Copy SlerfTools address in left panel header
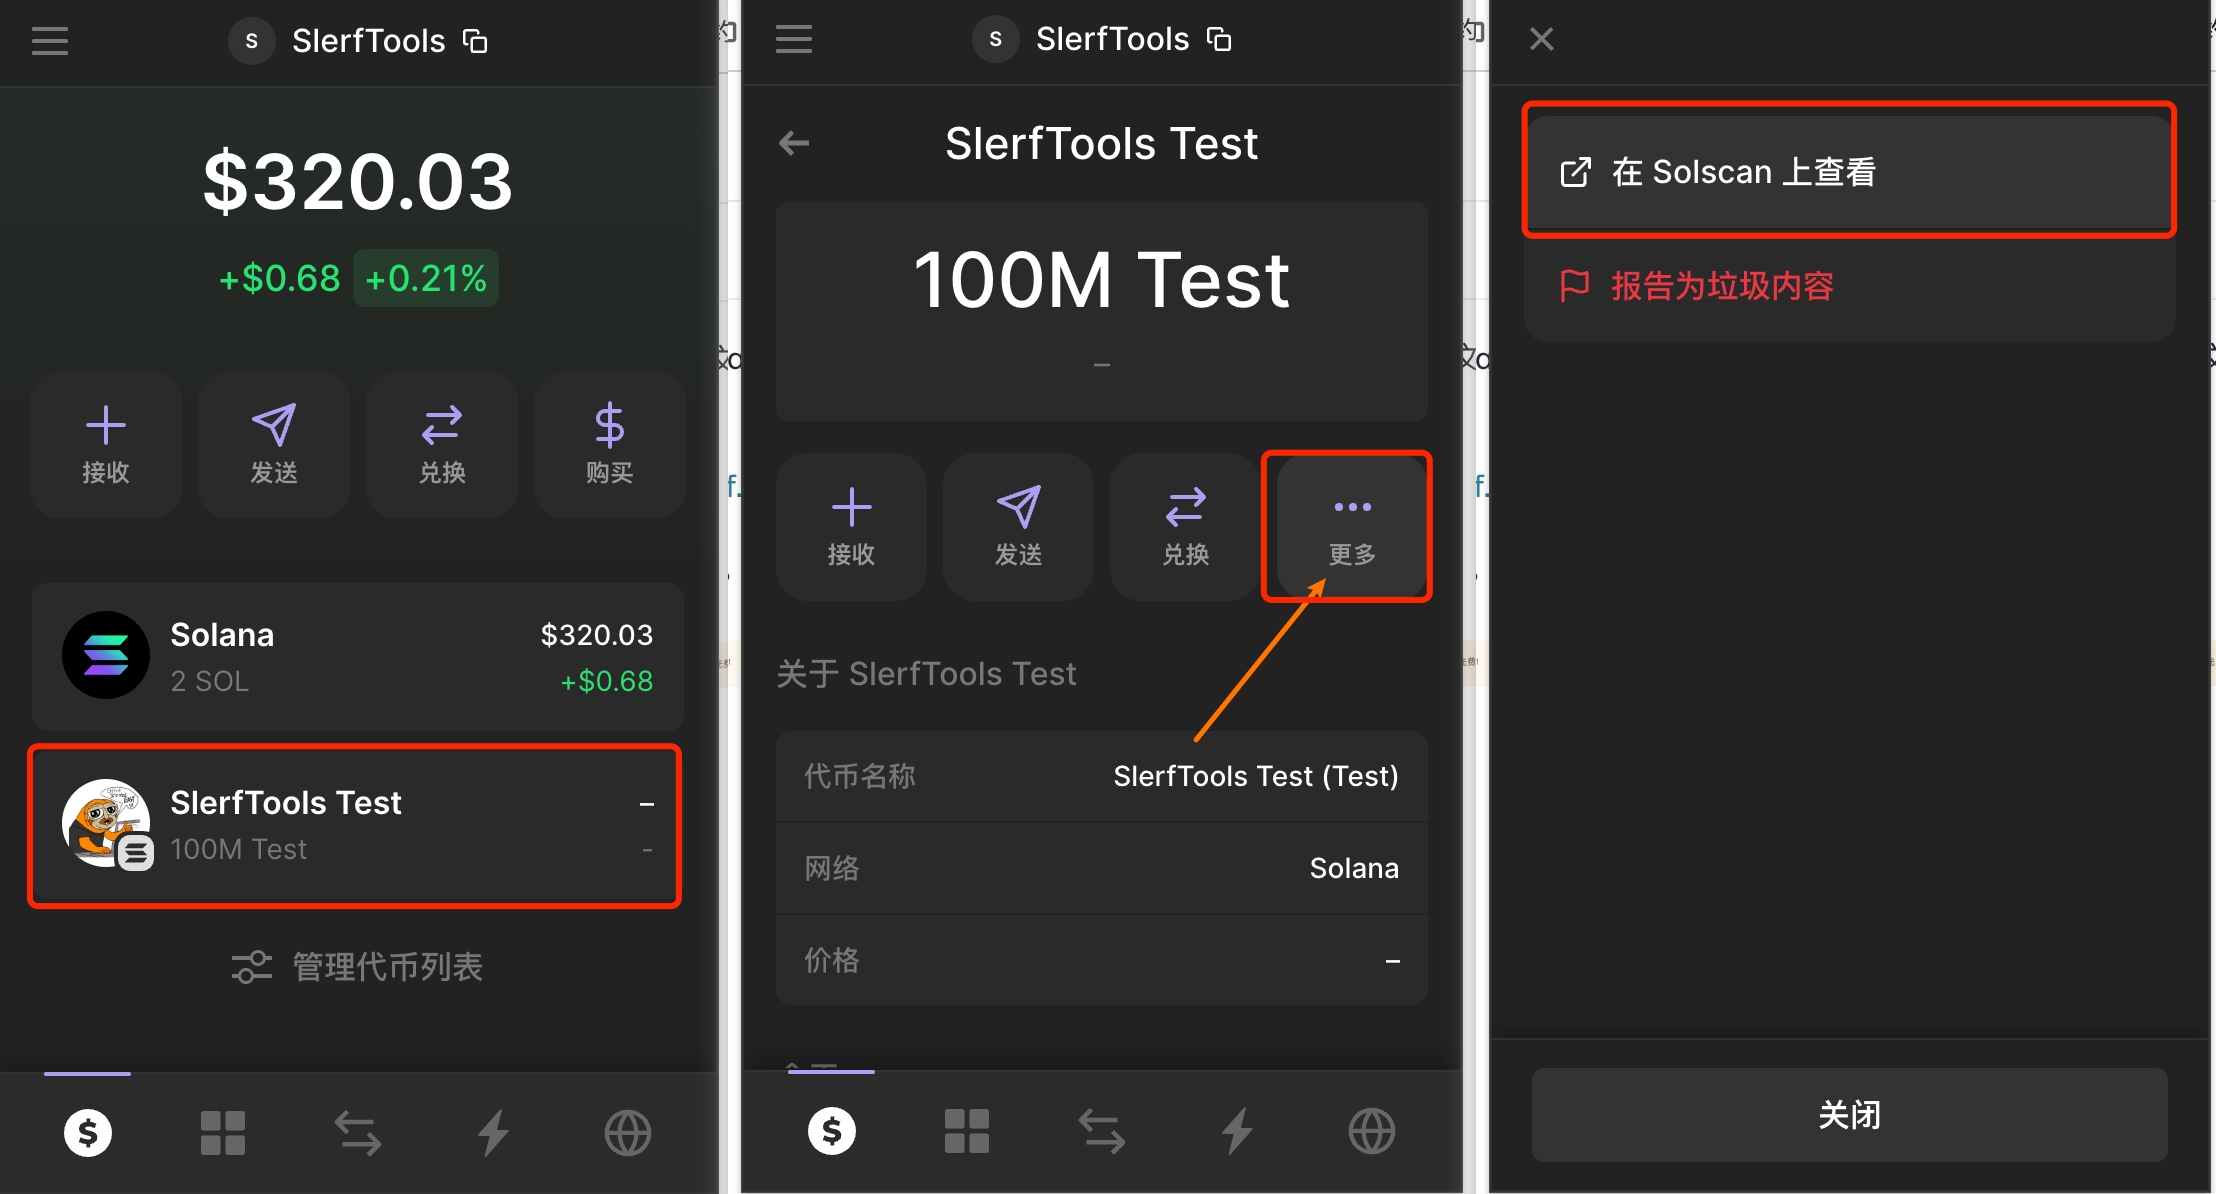This screenshot has width=2216, height=1194. pos(475,41)
